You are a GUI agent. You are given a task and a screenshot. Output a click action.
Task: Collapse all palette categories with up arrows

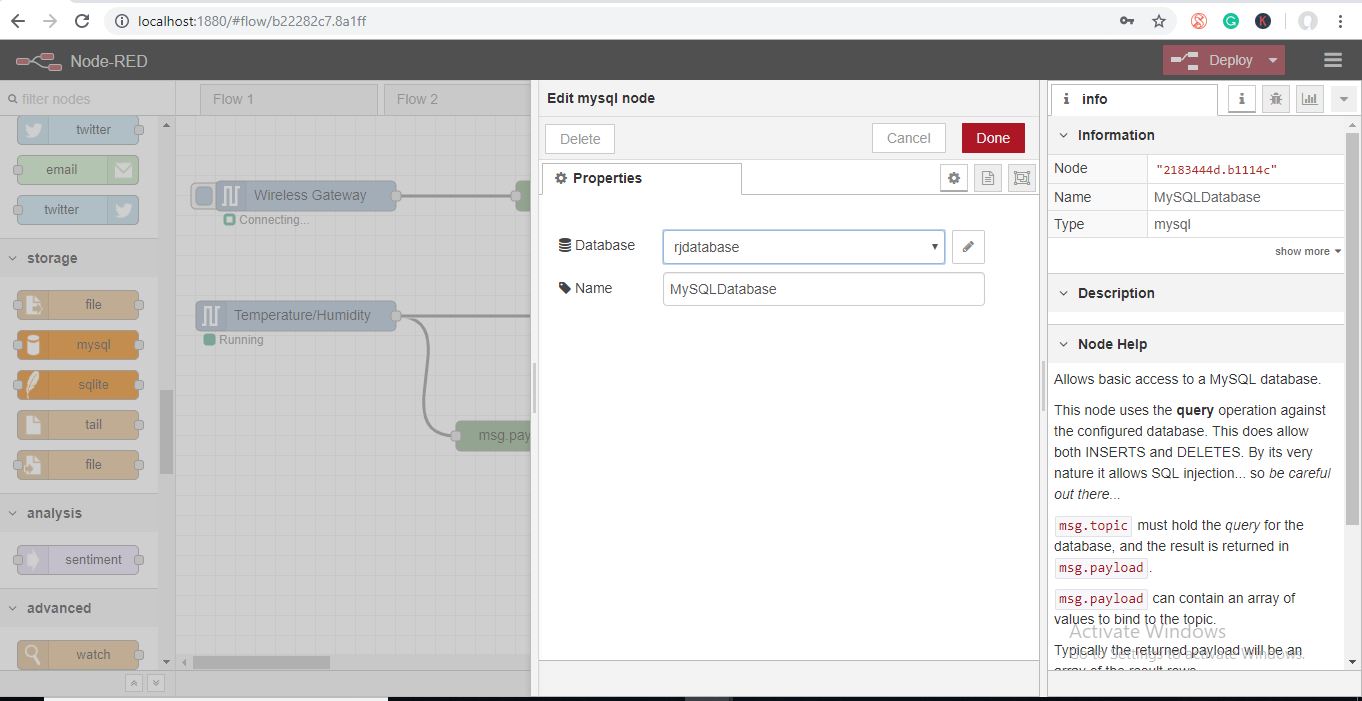click(x=134, y=683)
